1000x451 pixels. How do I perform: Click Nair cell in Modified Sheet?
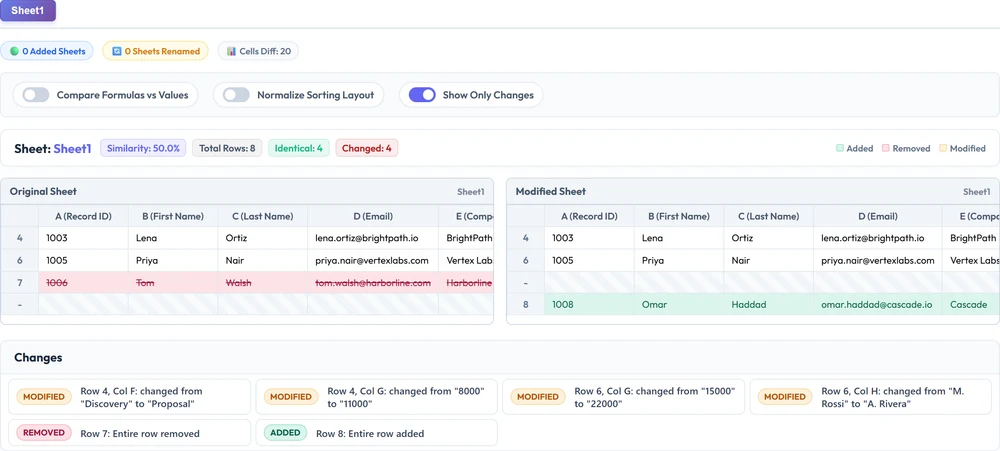click(x=768, y=260)
